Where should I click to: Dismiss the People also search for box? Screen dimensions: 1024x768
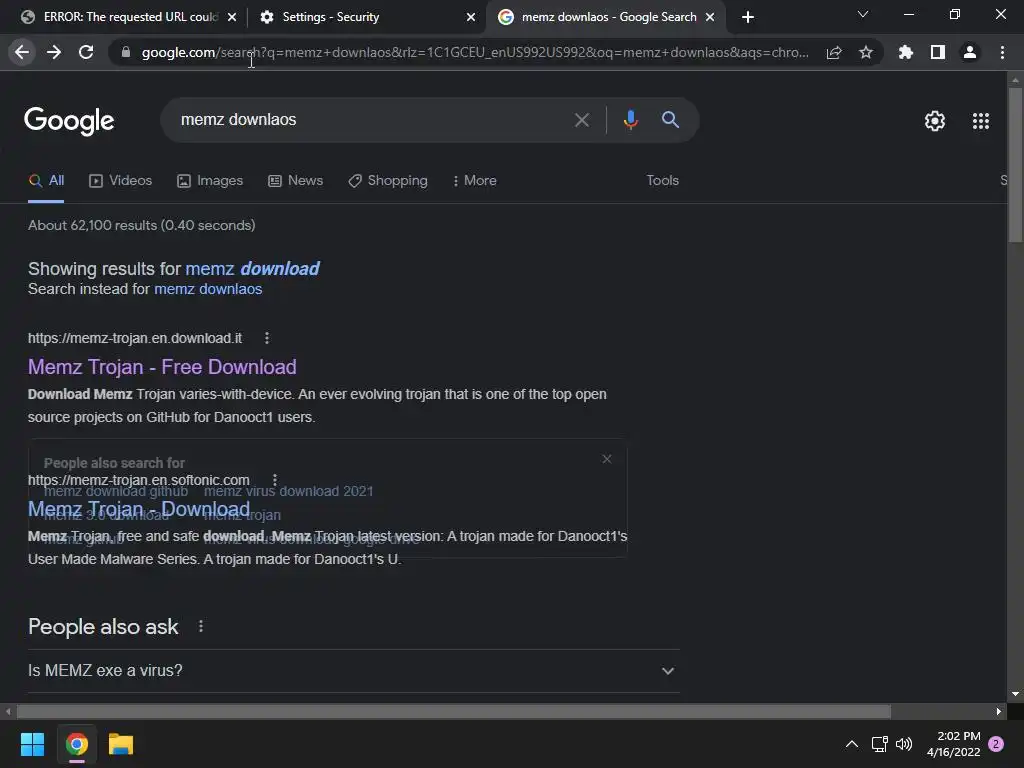607,459
